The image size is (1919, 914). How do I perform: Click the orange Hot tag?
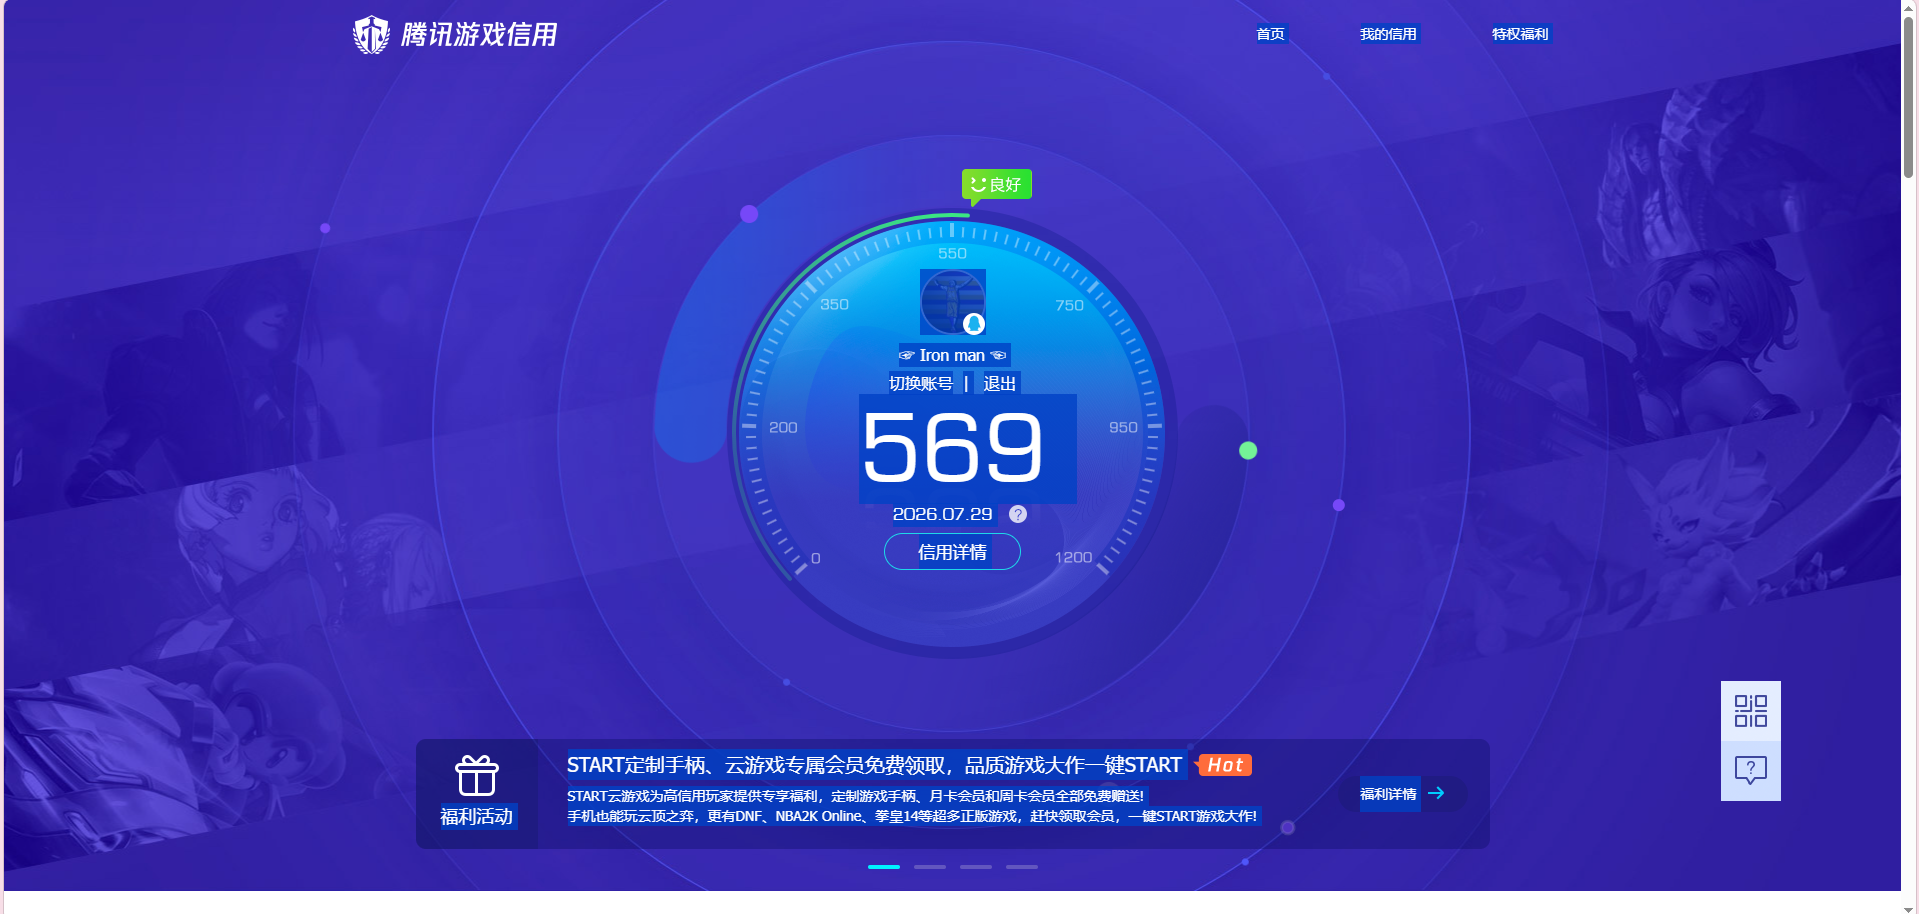[x=1224, y=765]
